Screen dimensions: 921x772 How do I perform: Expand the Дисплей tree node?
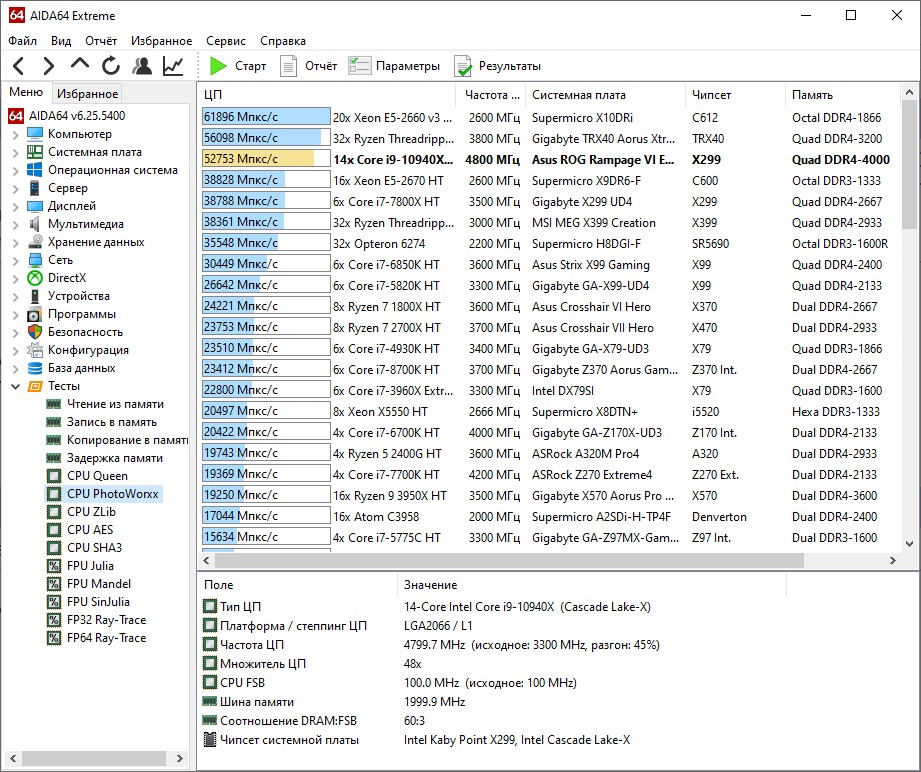click(16, 207)
